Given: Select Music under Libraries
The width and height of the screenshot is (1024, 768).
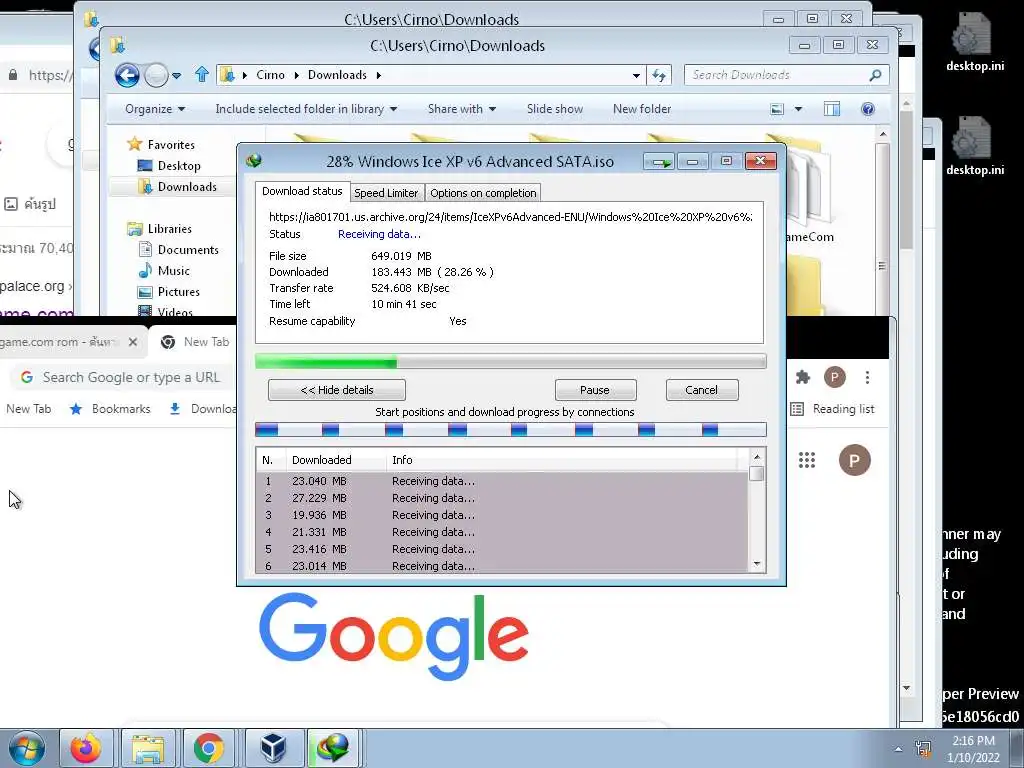Looking at the screenshot, I should [174, 270].
